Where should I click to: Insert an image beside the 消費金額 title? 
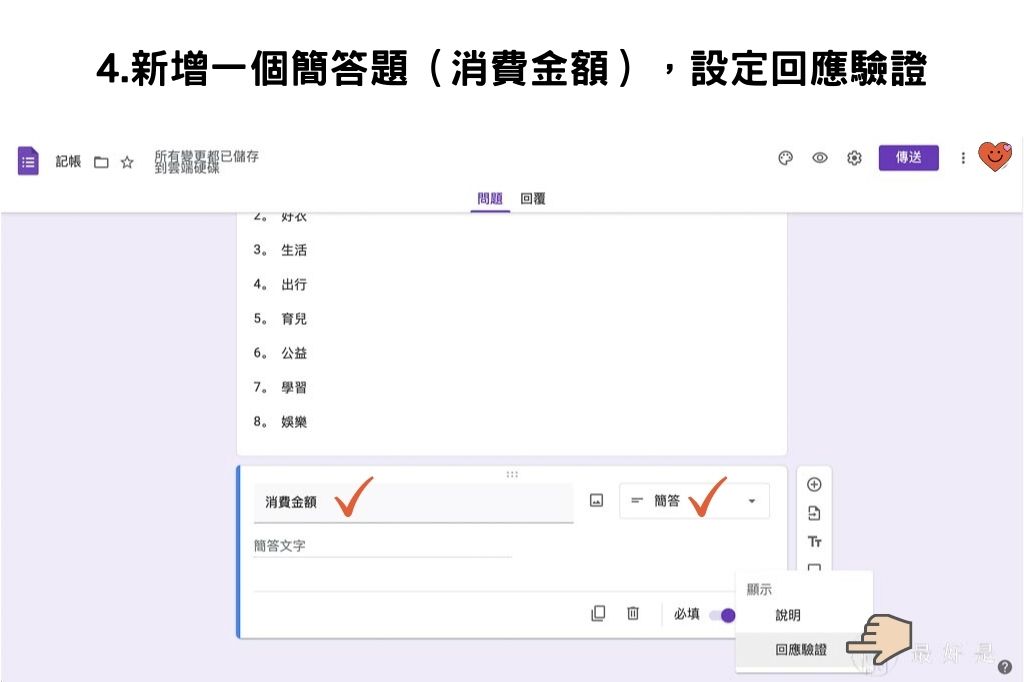[596, 500]
